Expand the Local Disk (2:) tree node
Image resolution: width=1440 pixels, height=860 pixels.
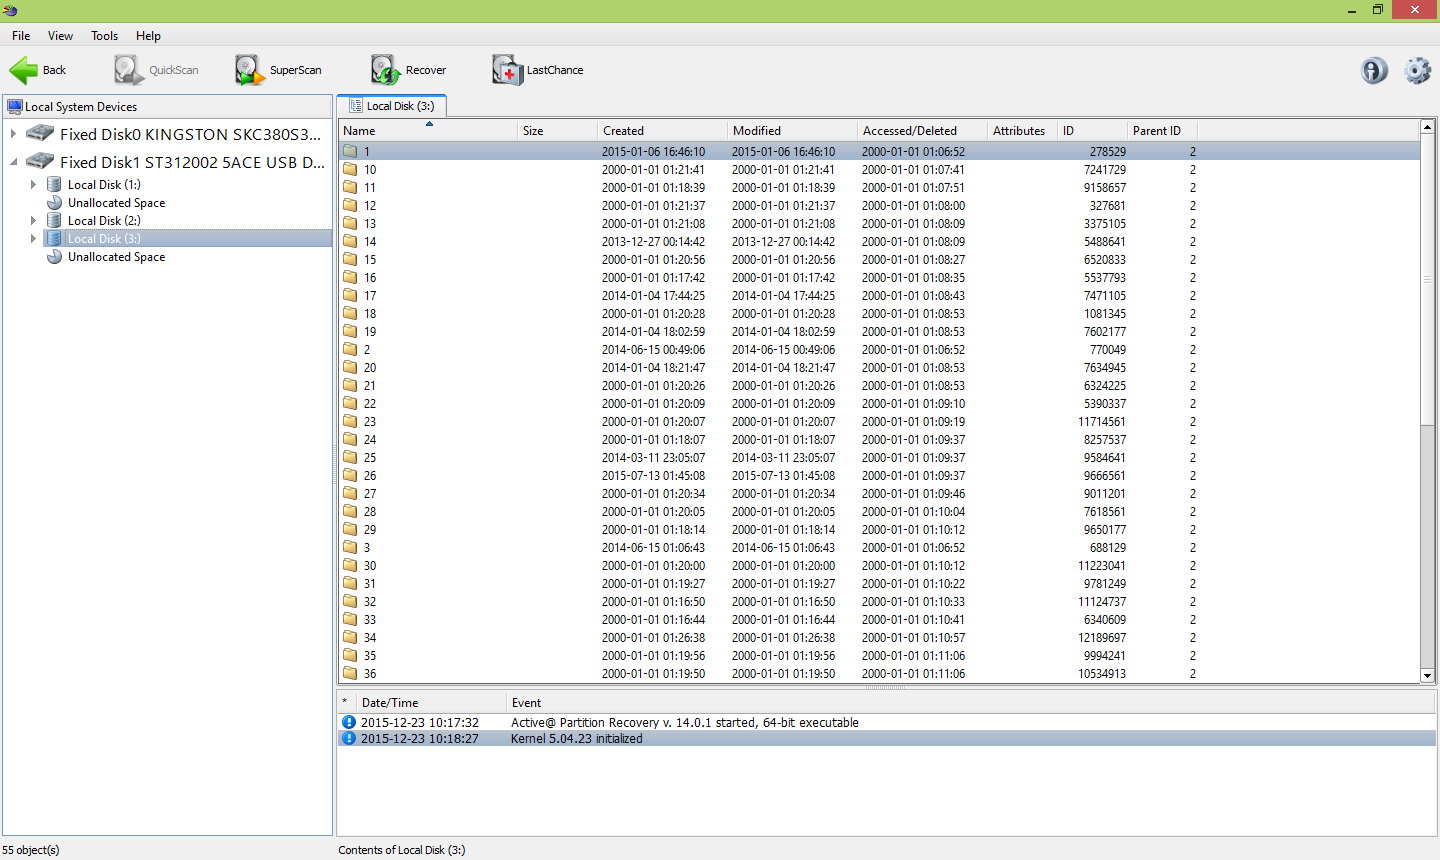pos(33,221)
